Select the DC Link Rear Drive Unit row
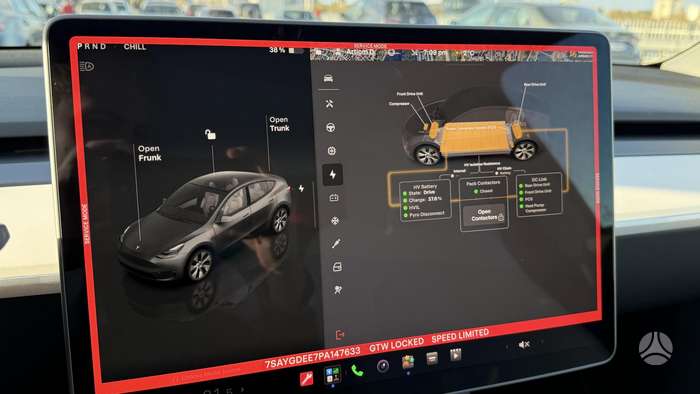Image resolution: width=700 pixels, height=394 pixels. point(535,185)
